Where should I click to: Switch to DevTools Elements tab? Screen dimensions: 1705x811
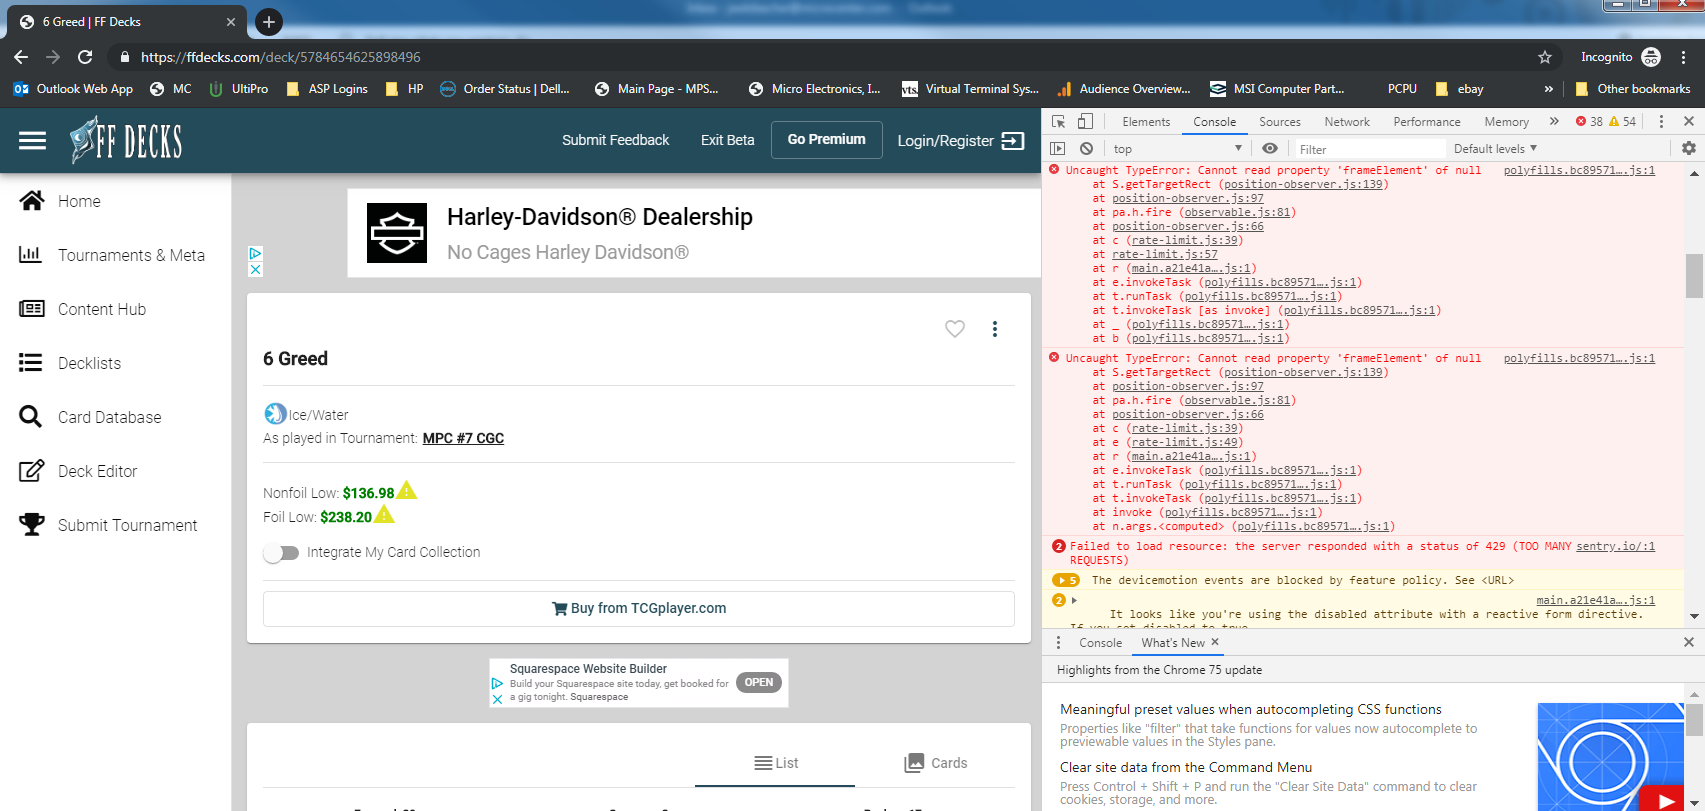pos(1146,122)
